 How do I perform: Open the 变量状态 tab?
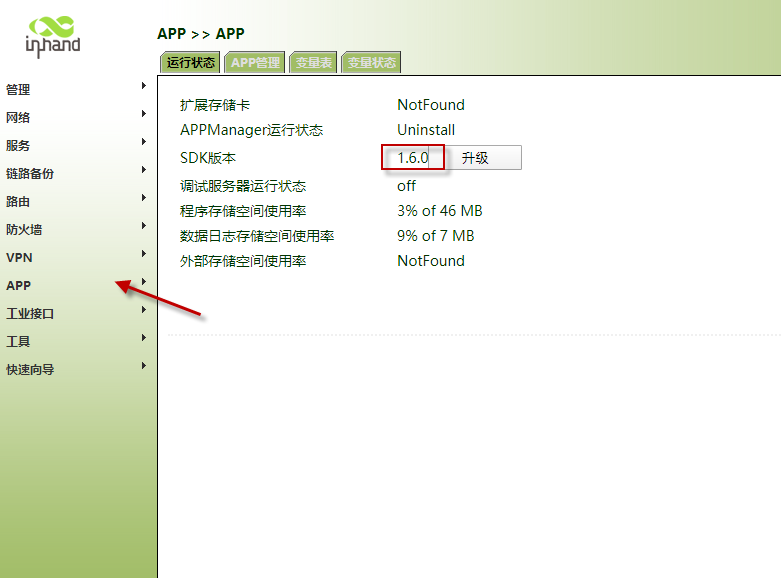(371, 63)
